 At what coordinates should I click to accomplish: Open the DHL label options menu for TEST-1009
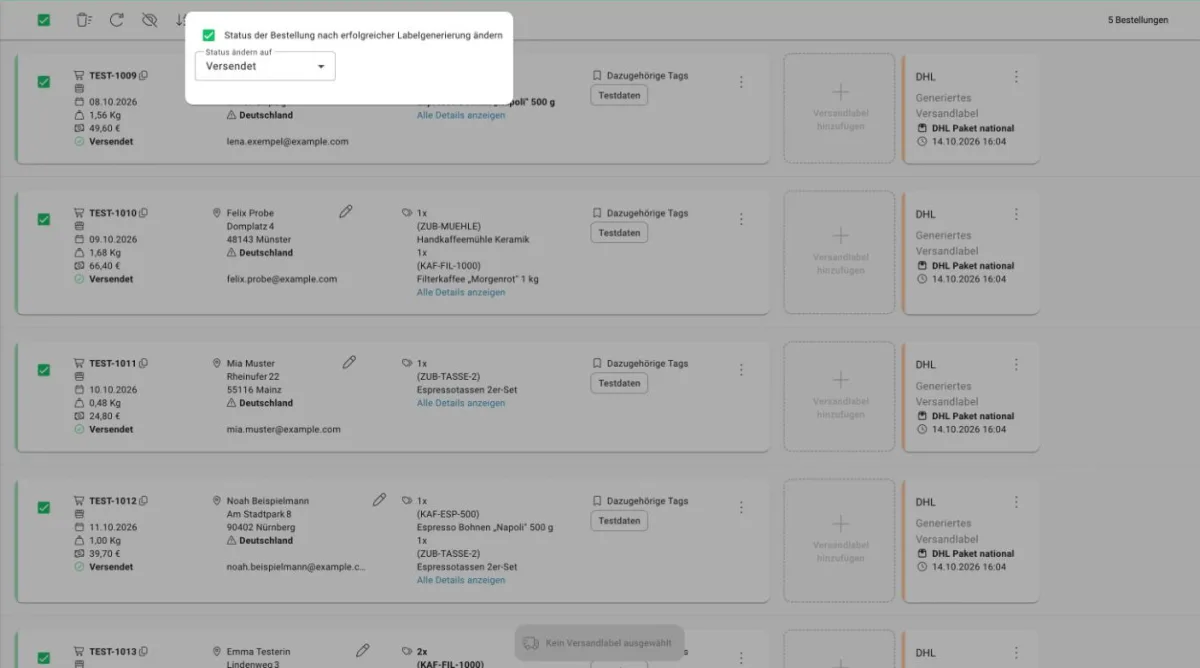click(x=1016, y=77)
